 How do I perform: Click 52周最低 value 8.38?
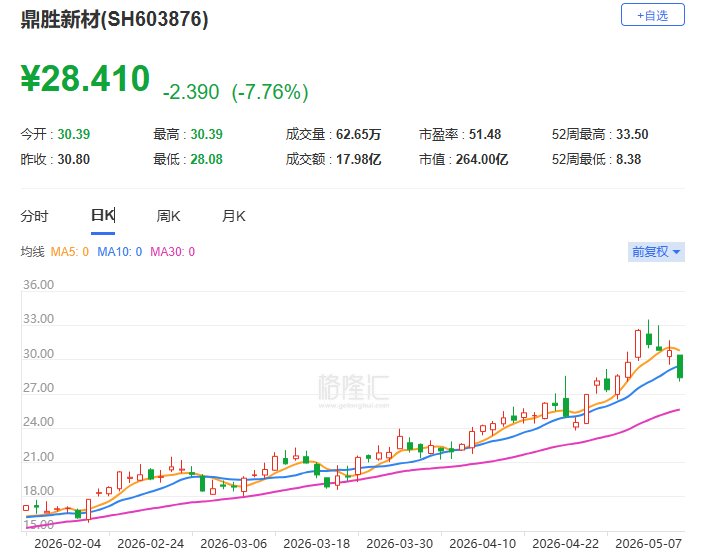click(629, 160)
